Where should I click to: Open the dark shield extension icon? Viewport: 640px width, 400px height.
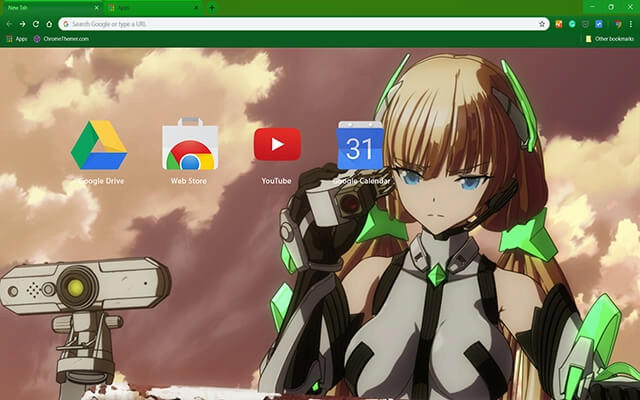coord(585,24)
